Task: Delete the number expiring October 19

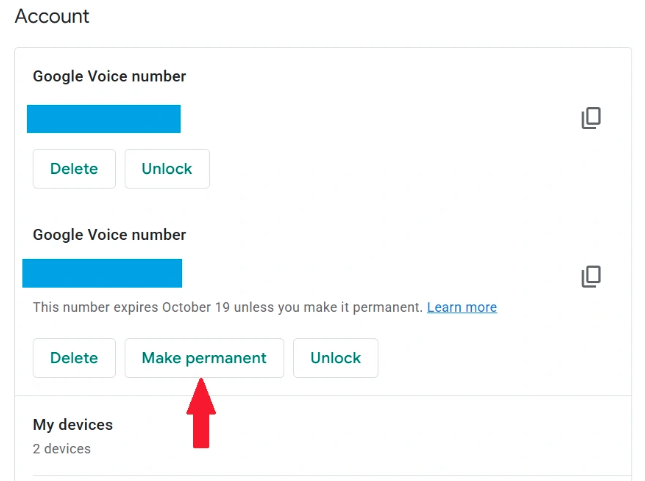Action: point(74,358)
